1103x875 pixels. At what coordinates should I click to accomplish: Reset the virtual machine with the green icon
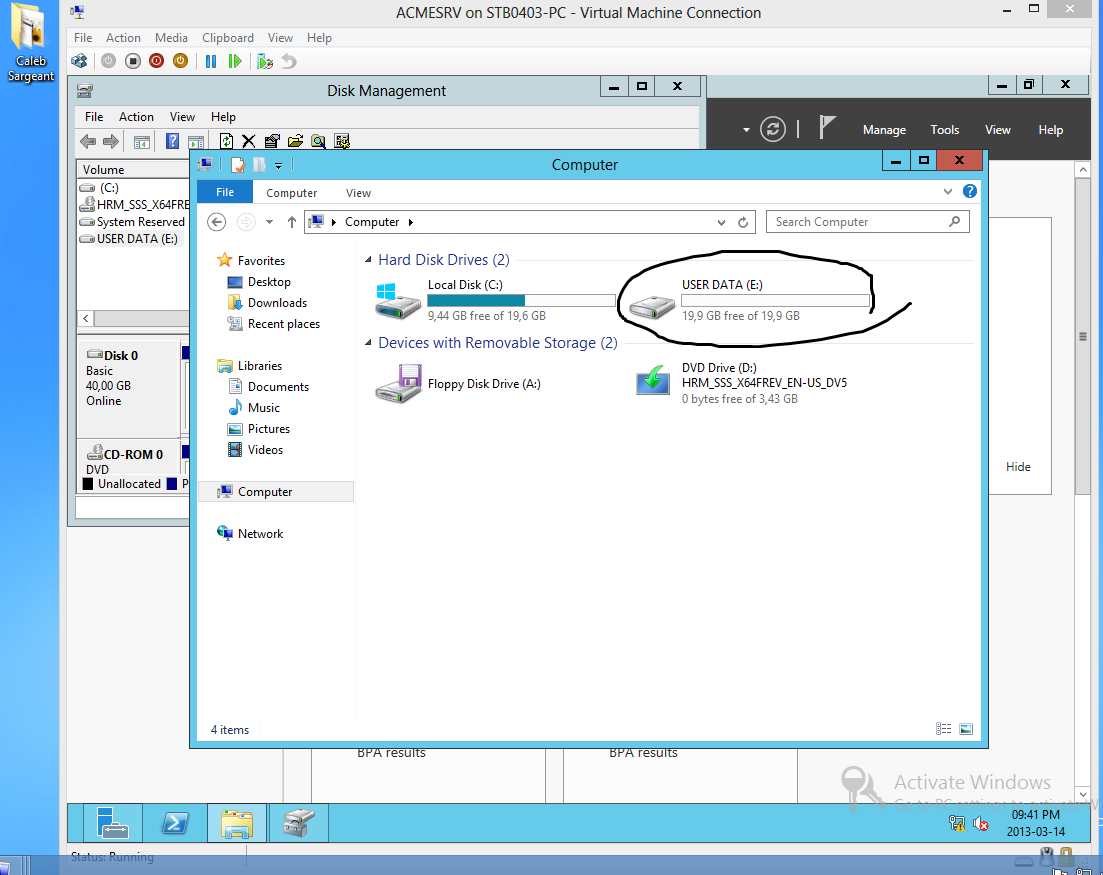pos(234,61)
